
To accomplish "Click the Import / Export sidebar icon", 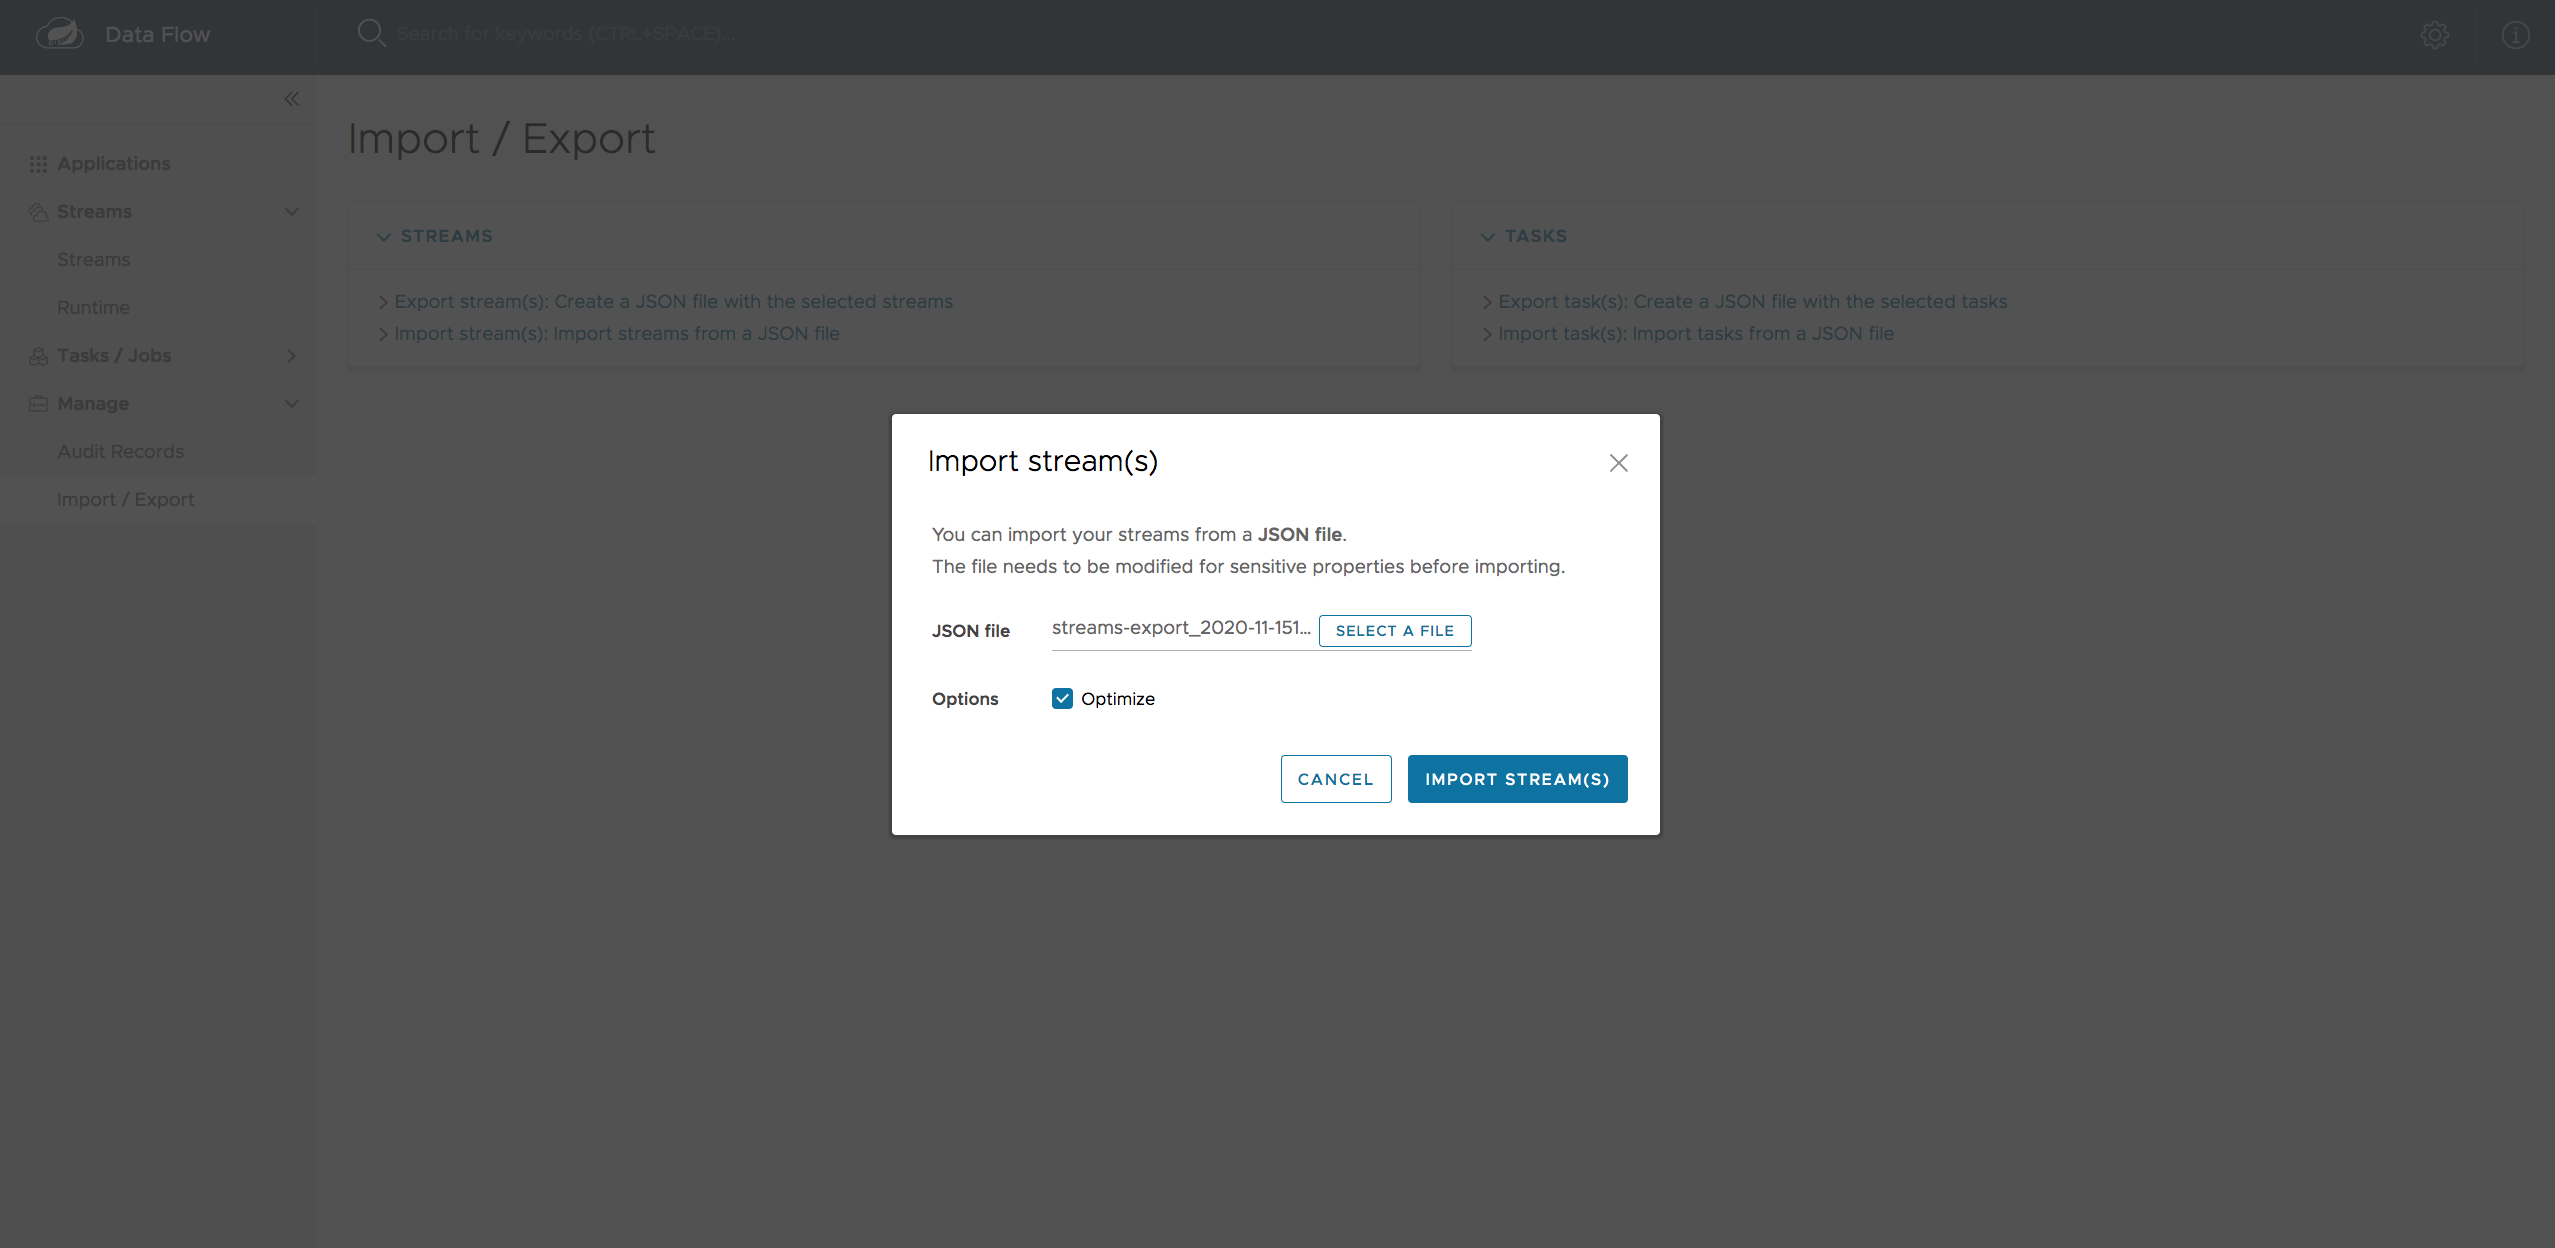I will pyautogui.click(x=125, y=499).
